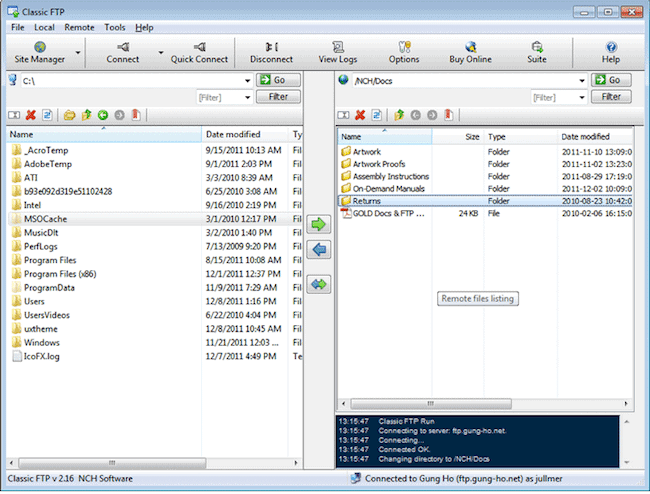The image size is (650, 494).
Task: Go up one folder in local pane
Action: [86, 115]
